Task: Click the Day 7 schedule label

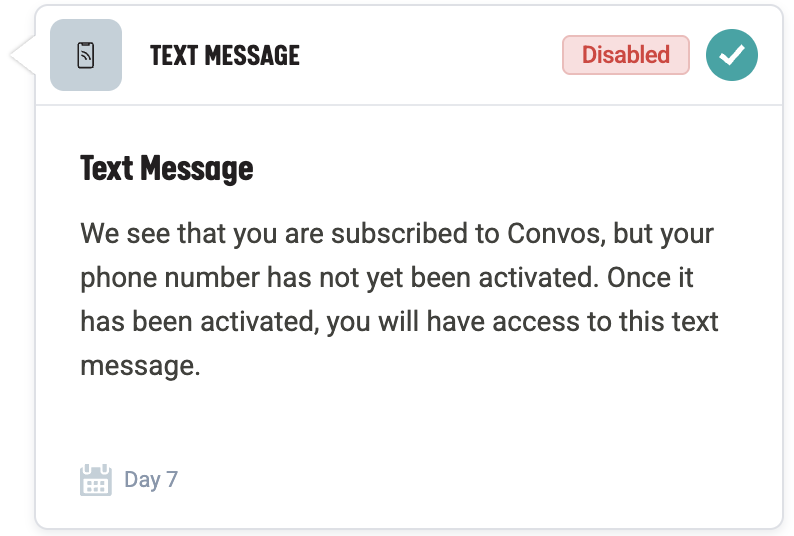Action: click(151, 480)
